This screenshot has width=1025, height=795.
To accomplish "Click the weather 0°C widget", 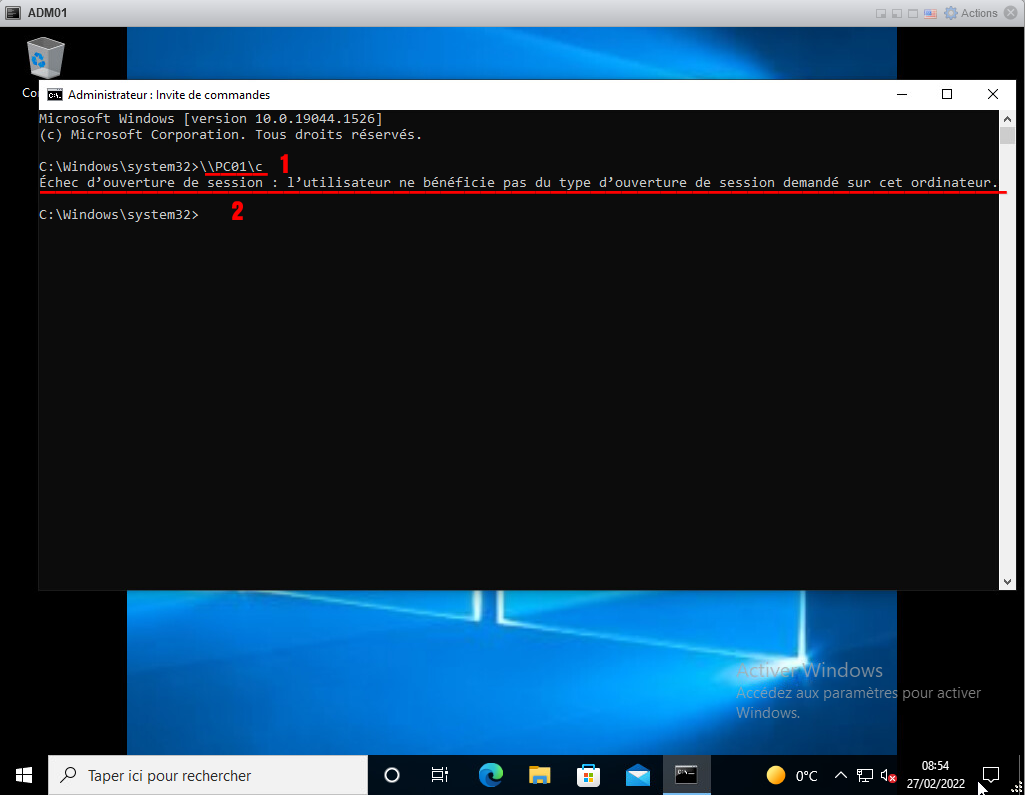I will (792, 775).
